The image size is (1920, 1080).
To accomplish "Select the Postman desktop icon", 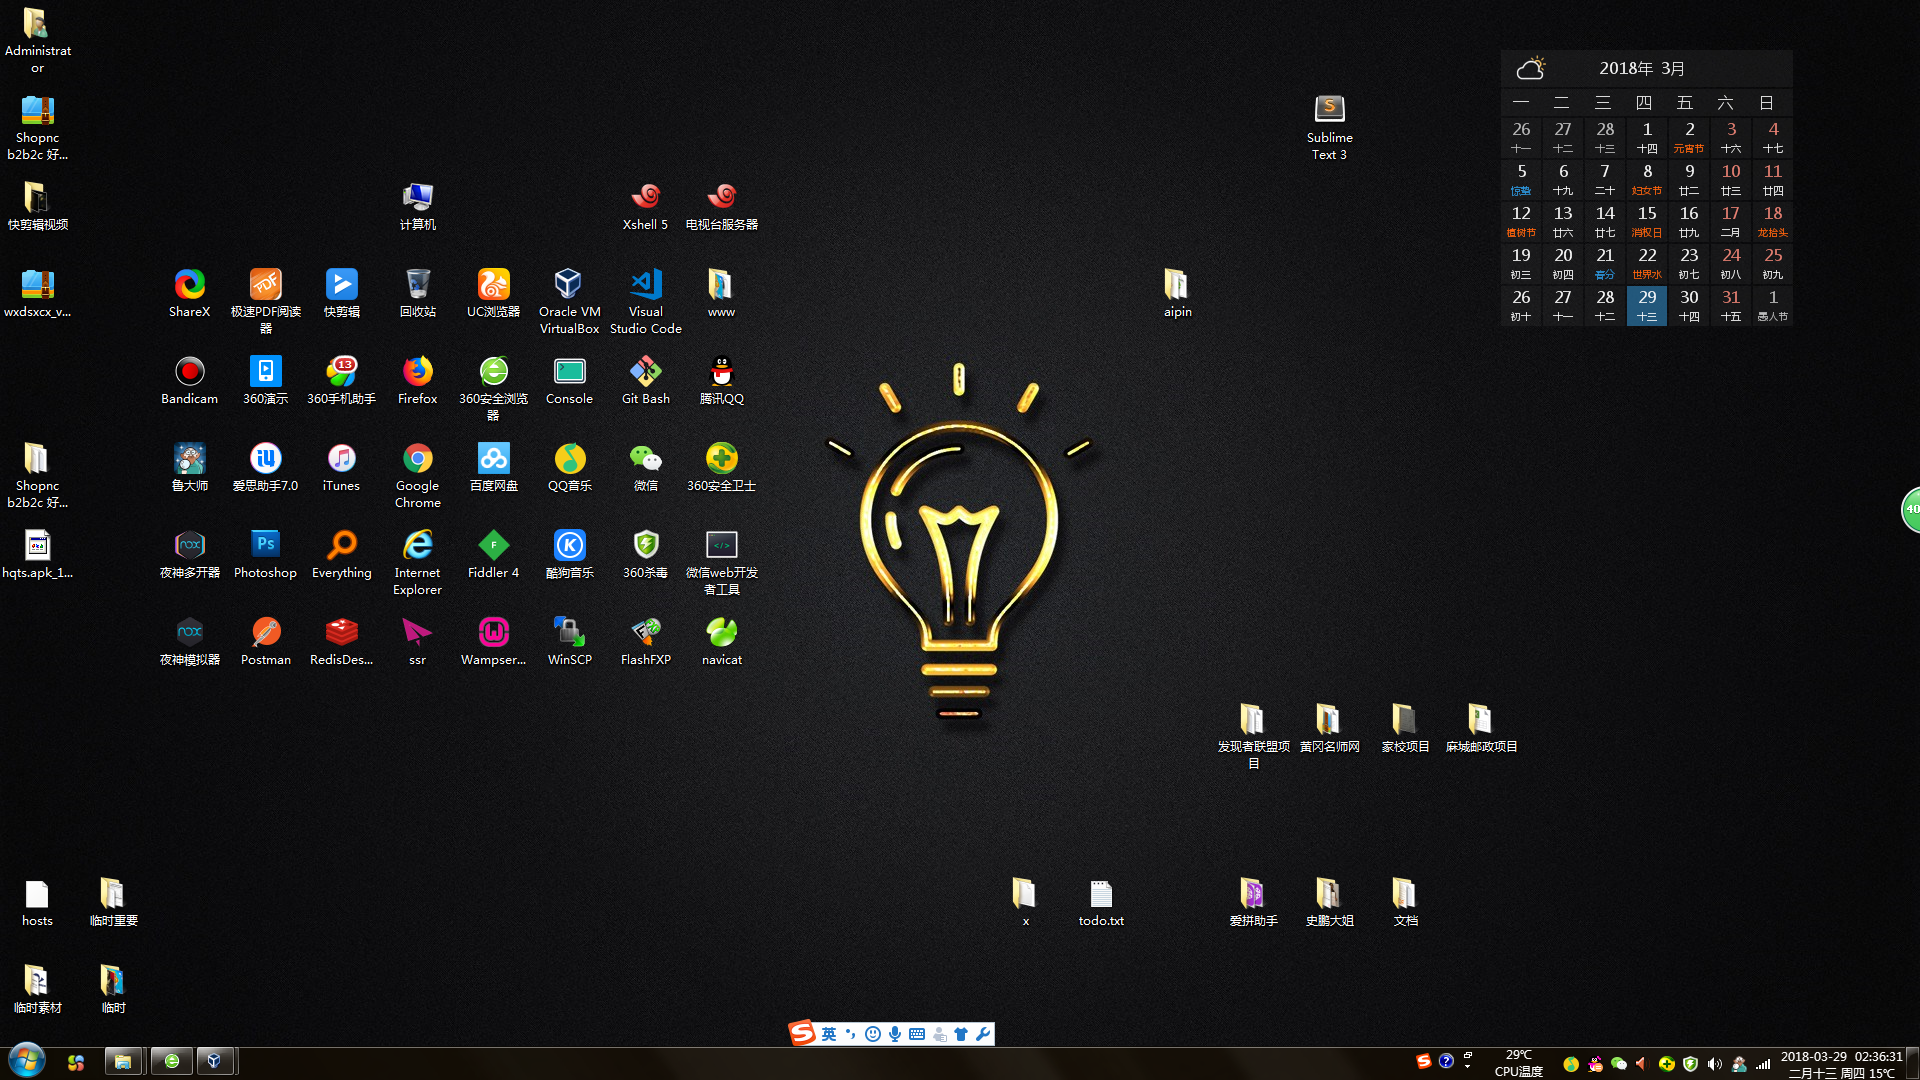I will pos(265,633).
